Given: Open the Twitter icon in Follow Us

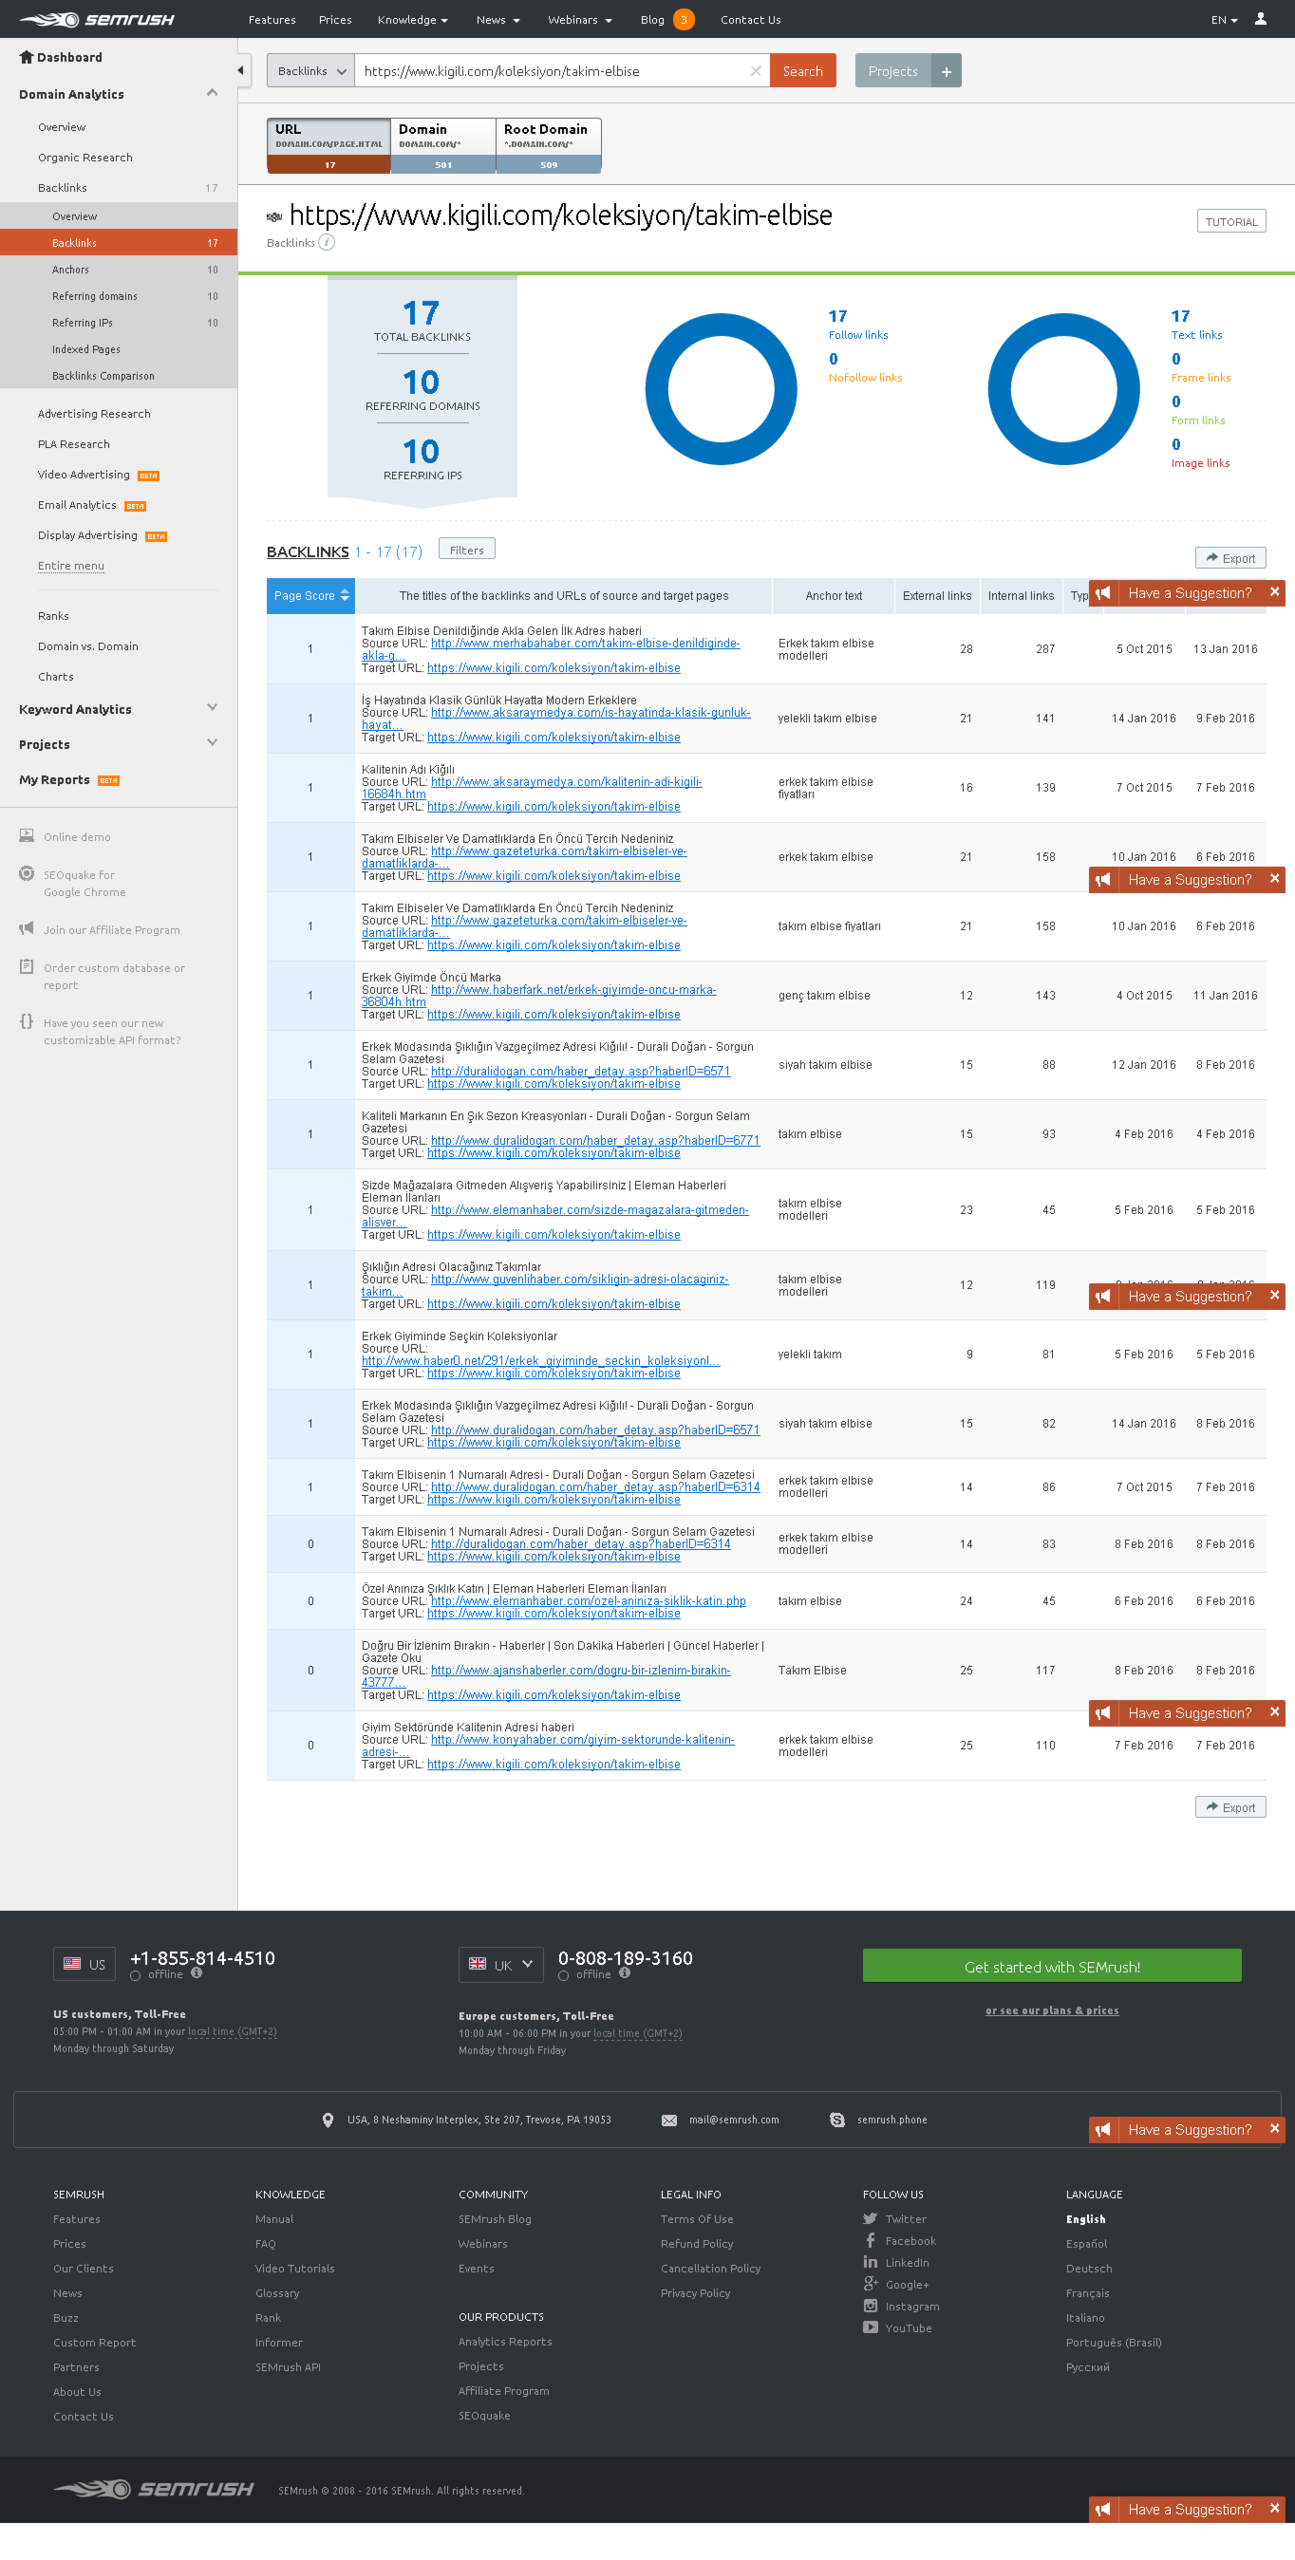Looking at the screenshot, I should [870, 2218].
